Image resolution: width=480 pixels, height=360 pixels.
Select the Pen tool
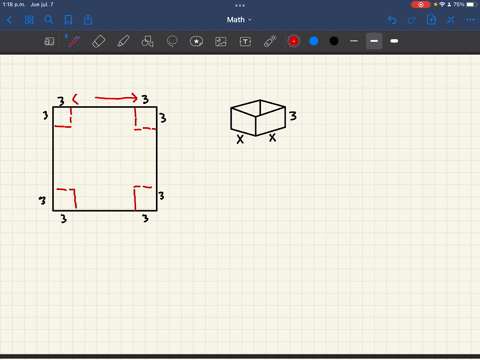(x=73, y=41)
